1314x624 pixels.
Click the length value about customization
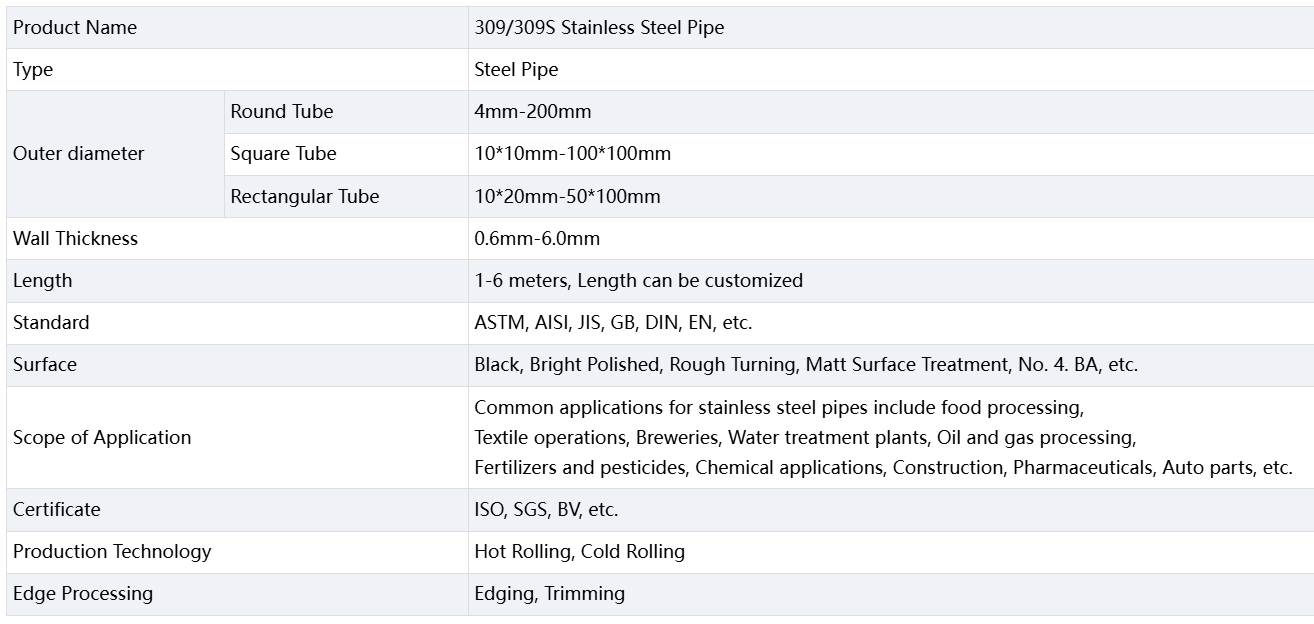click(x=638, y=281)
